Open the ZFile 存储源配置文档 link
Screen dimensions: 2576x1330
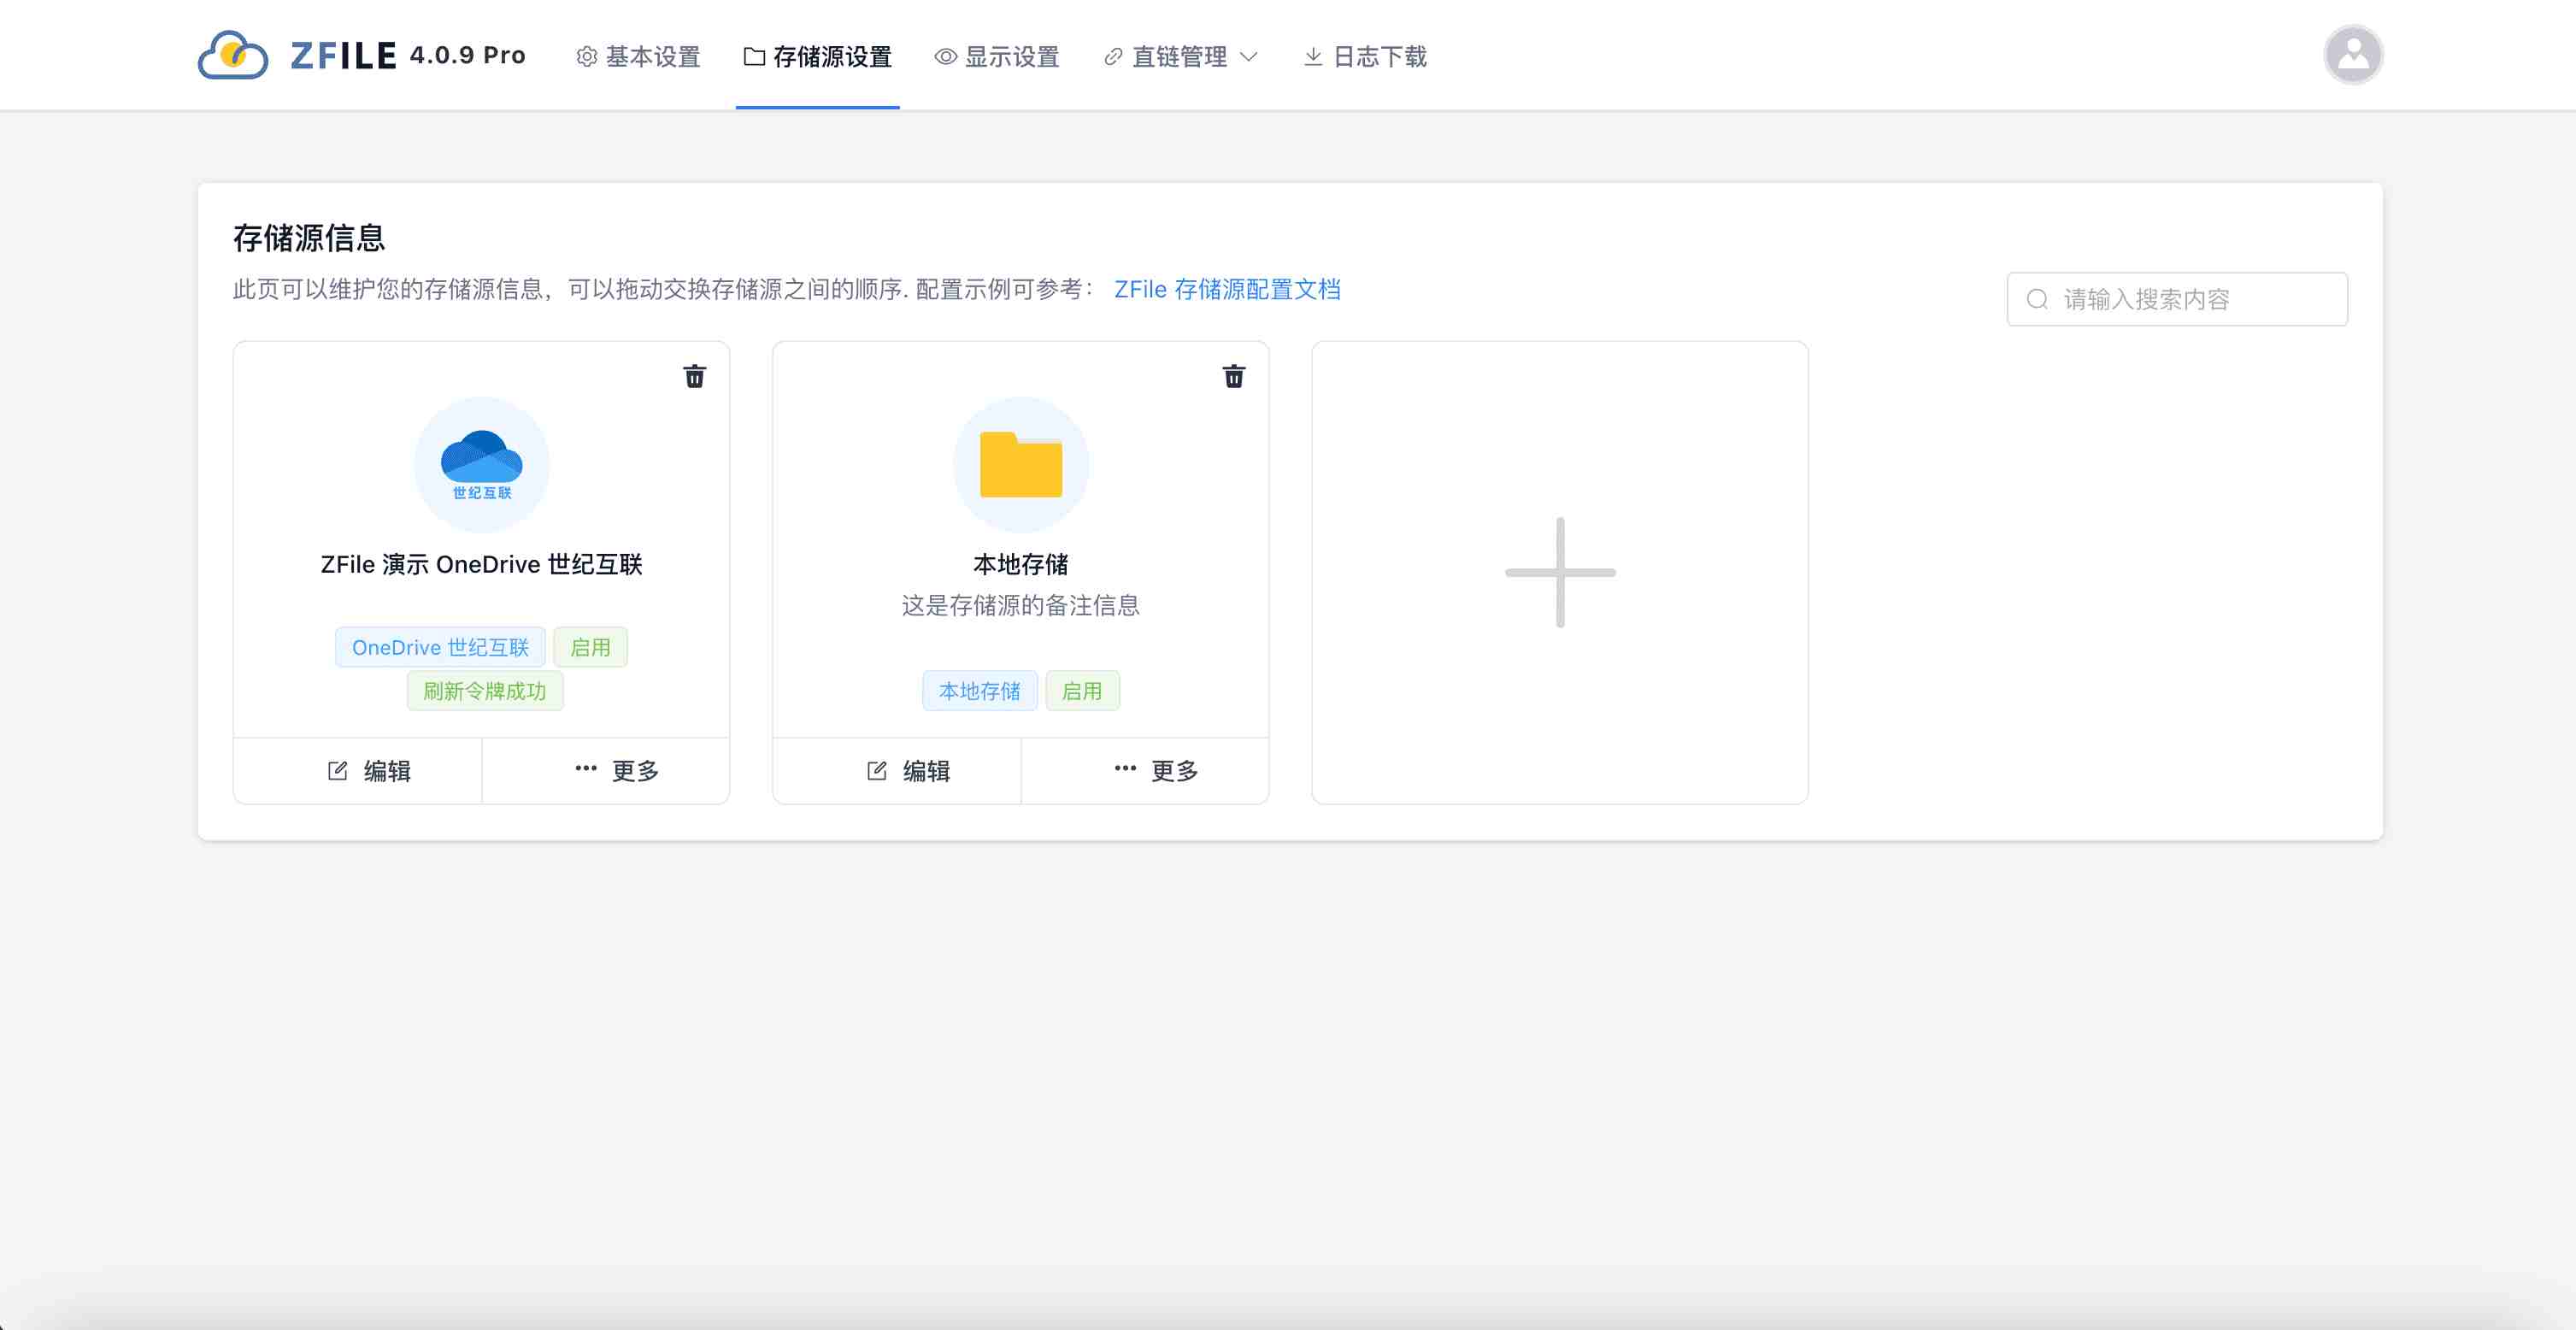click(x=1228, y=289)
